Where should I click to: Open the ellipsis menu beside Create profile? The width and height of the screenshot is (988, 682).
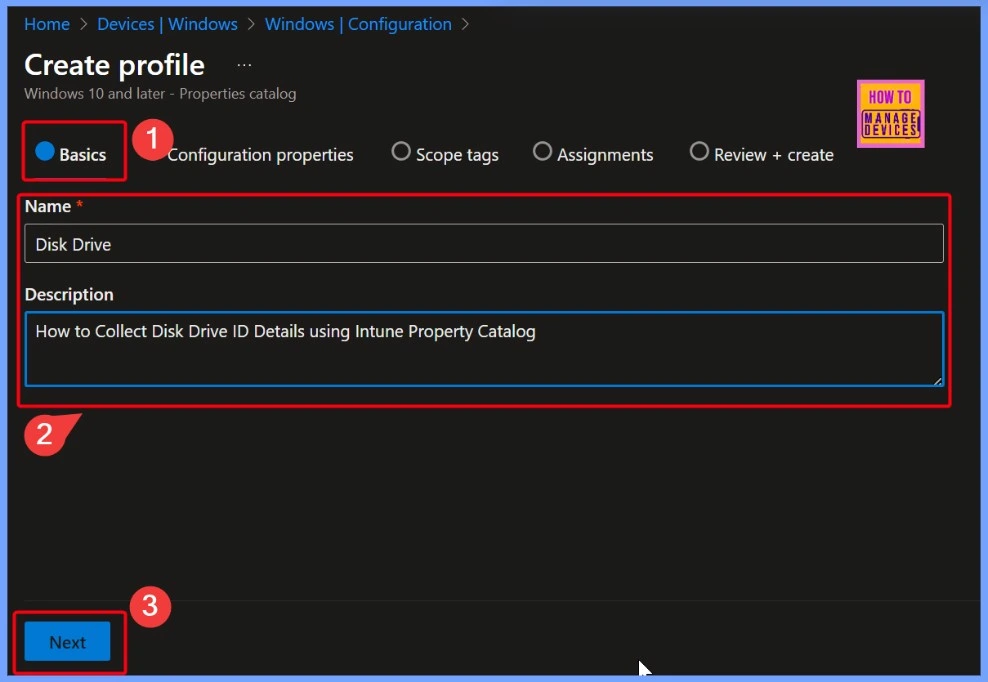pos(244,65)
